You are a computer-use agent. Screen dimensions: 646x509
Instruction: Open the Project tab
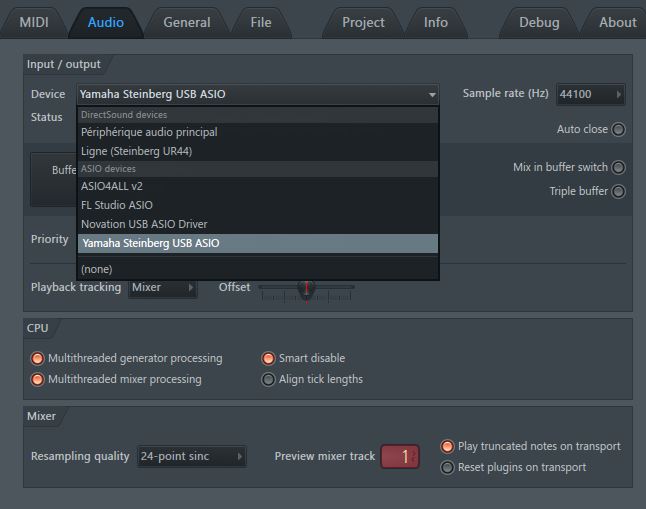(x=363, y=22)
